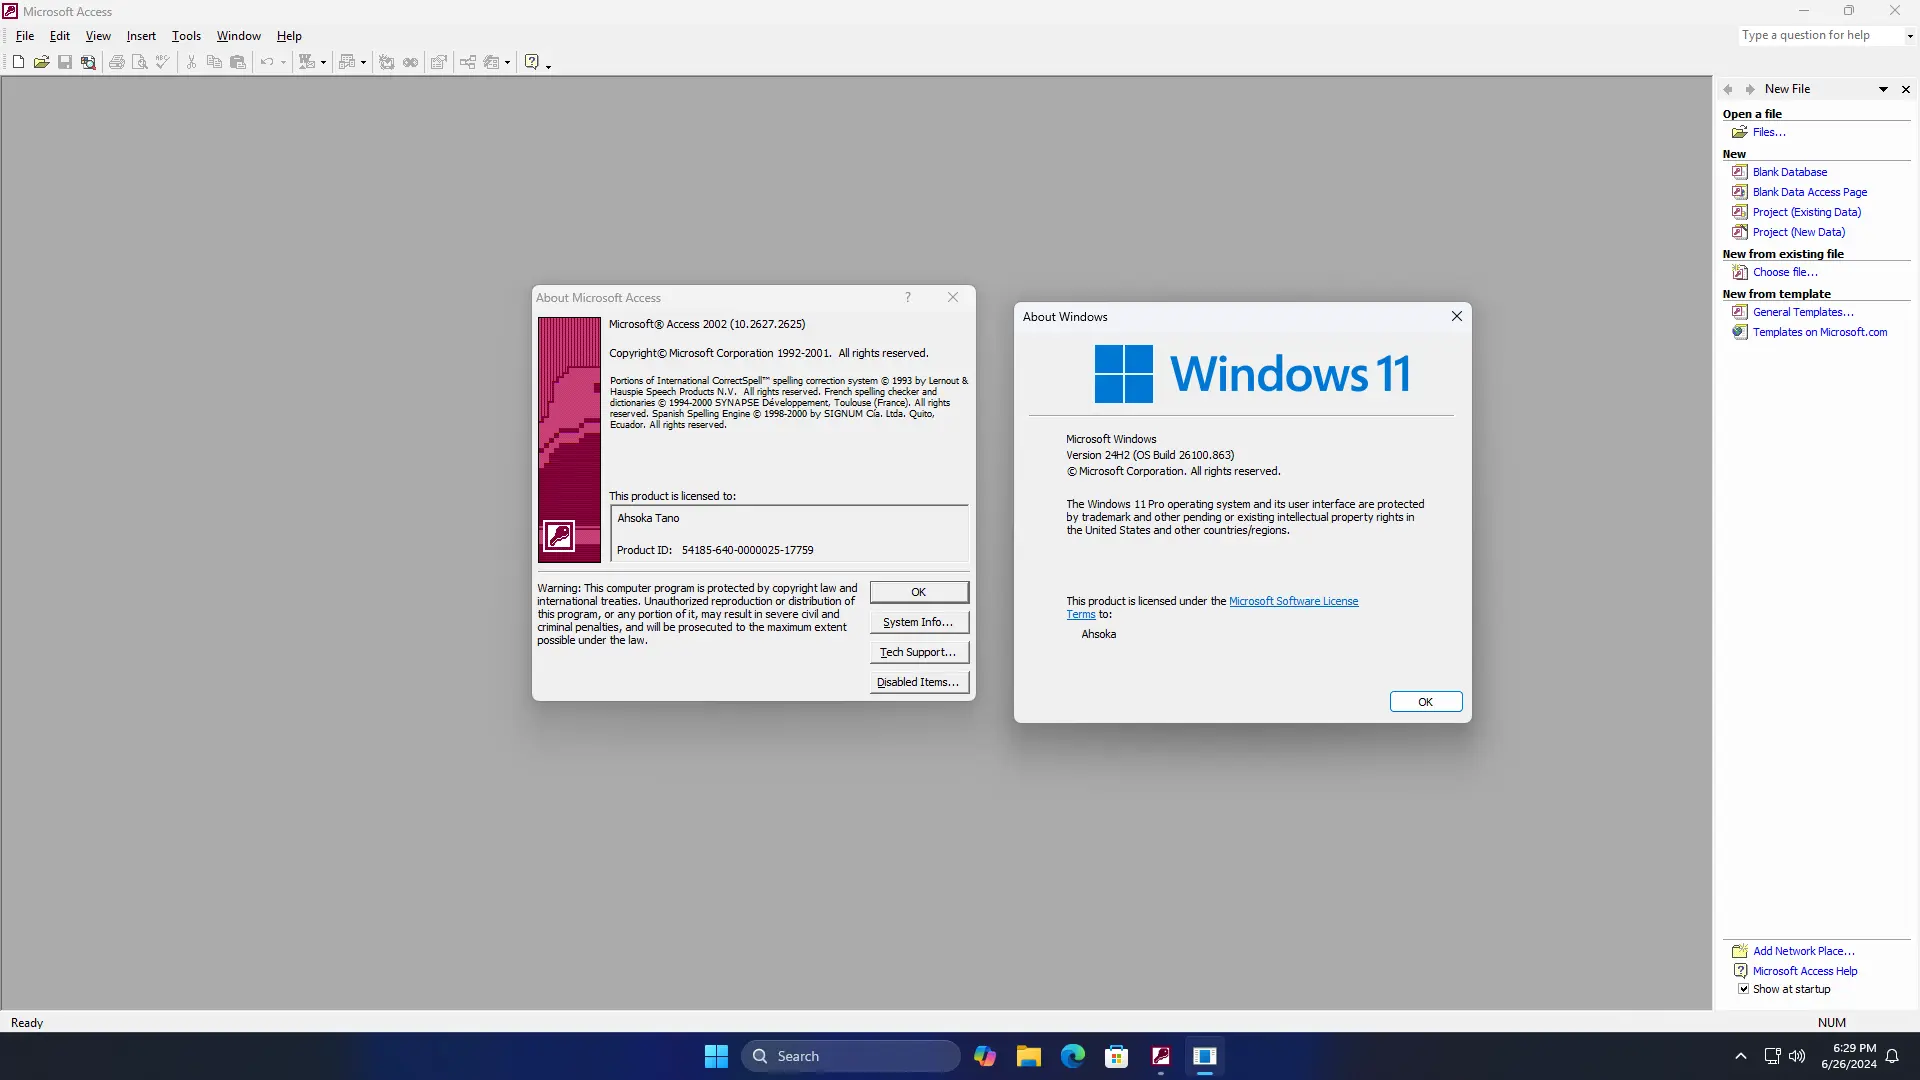Viewport: 1920px width, 1080px height.
Task: Click the Save floppy disk toolbar icon
Action: [x=65, y=62]
